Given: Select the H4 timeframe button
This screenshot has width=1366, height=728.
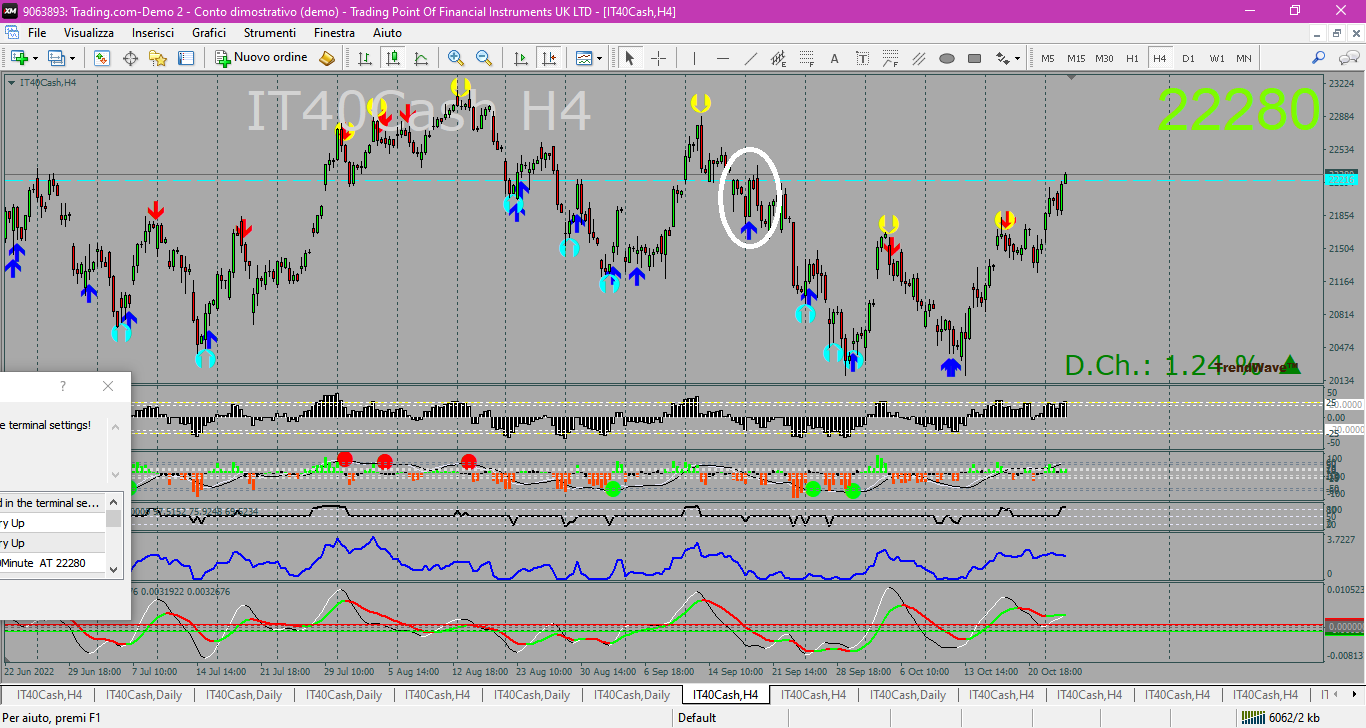Looking at the screenshot, I should 1160,58.
